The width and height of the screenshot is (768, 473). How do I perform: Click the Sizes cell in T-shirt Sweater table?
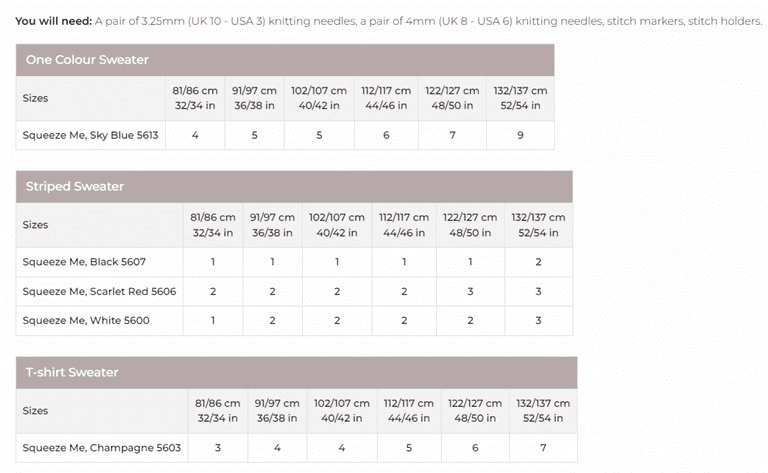[35, 411]
